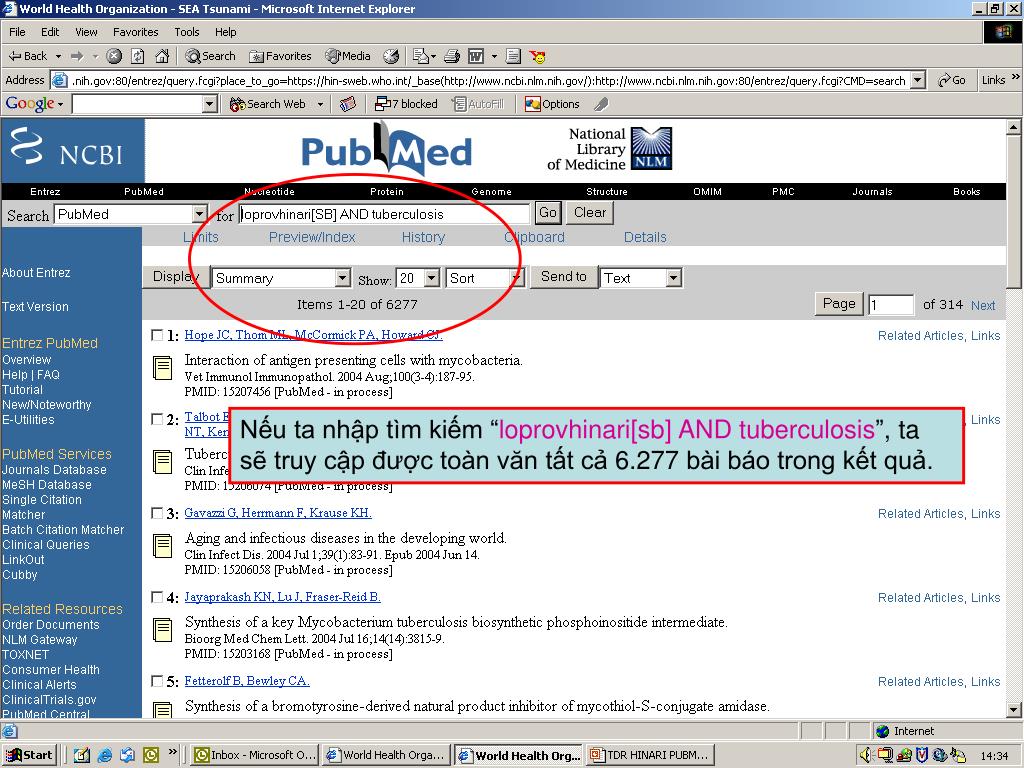Viewport: 1024px width, 768px height.
Task: Click Google toolbar news icon
Action: [x=348, y=104]
